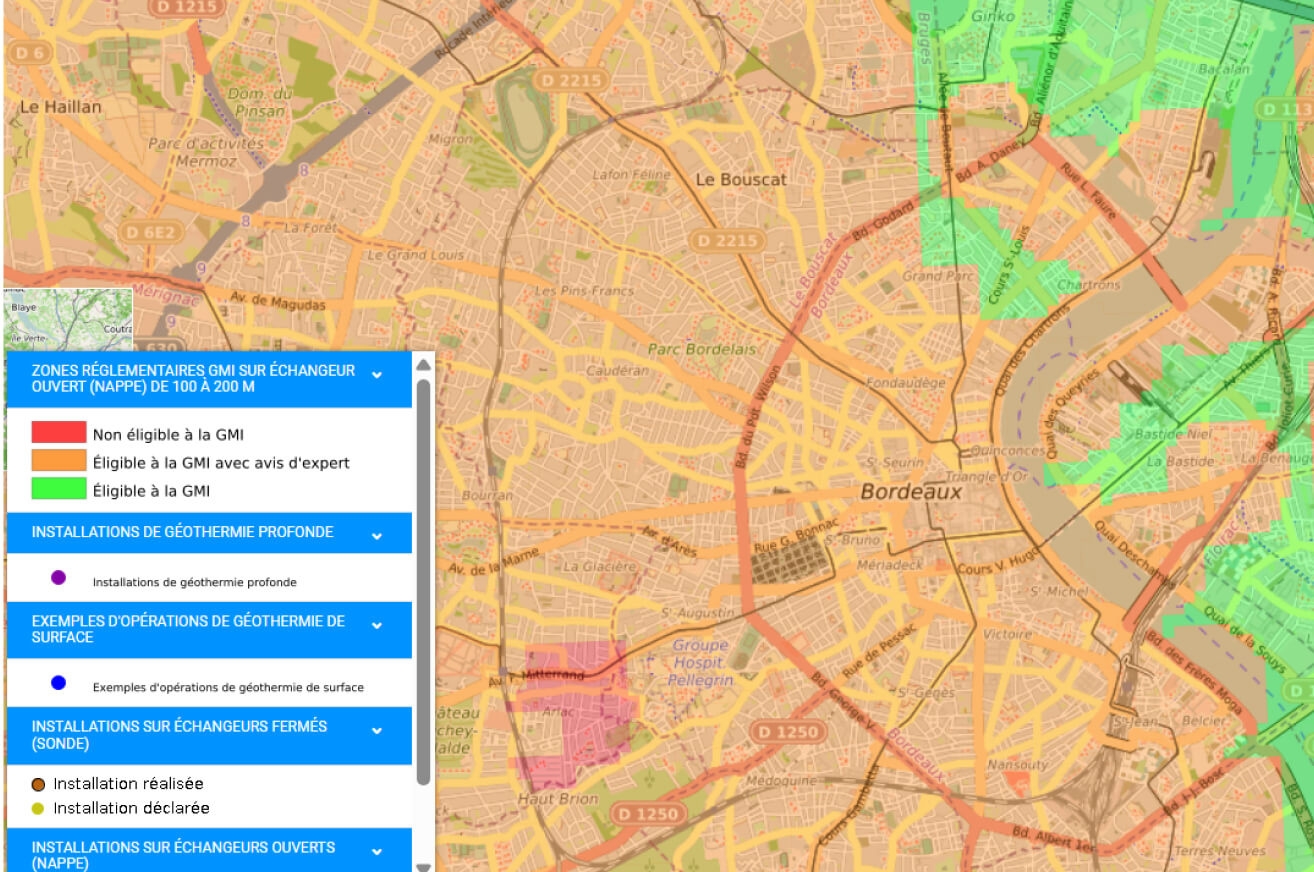Collapse the Installations sur échangeurs fermés (sonde) section

(x=377, y=731)
